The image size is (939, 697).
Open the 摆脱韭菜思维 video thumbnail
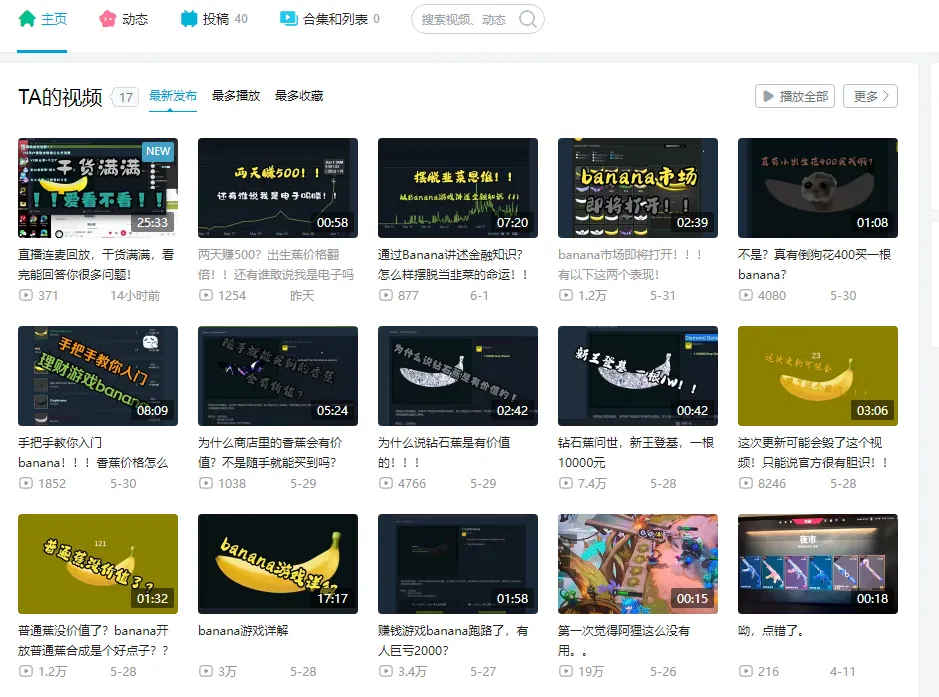[458, 188]
